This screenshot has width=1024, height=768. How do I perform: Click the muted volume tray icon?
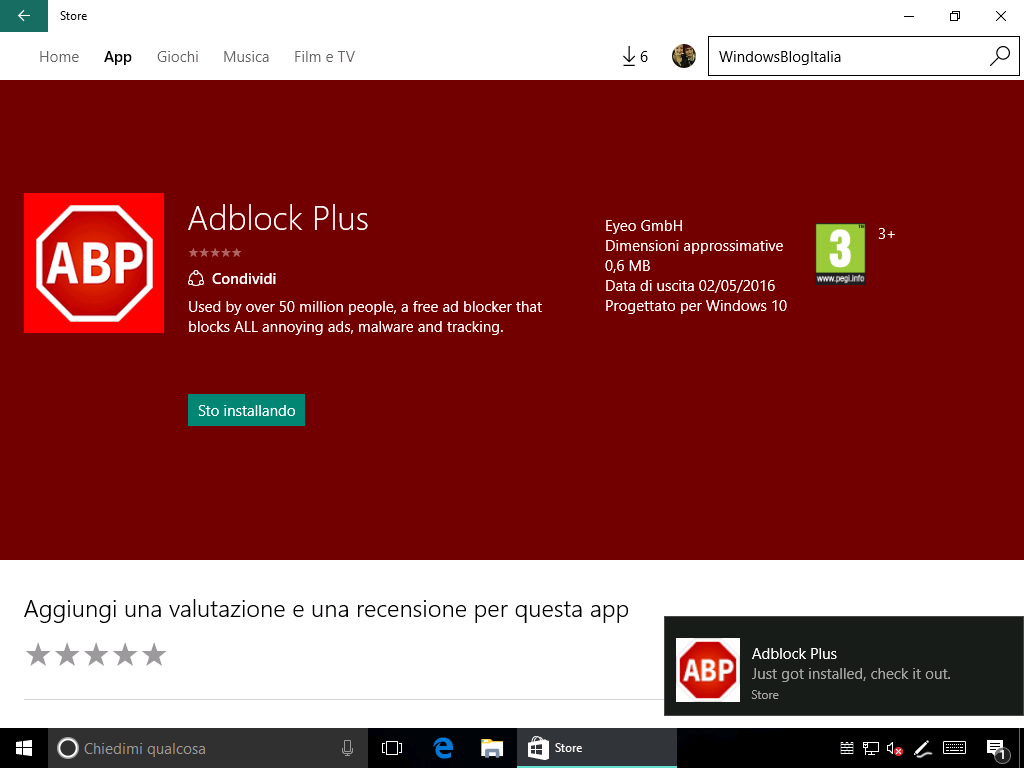tap(895, 748)
